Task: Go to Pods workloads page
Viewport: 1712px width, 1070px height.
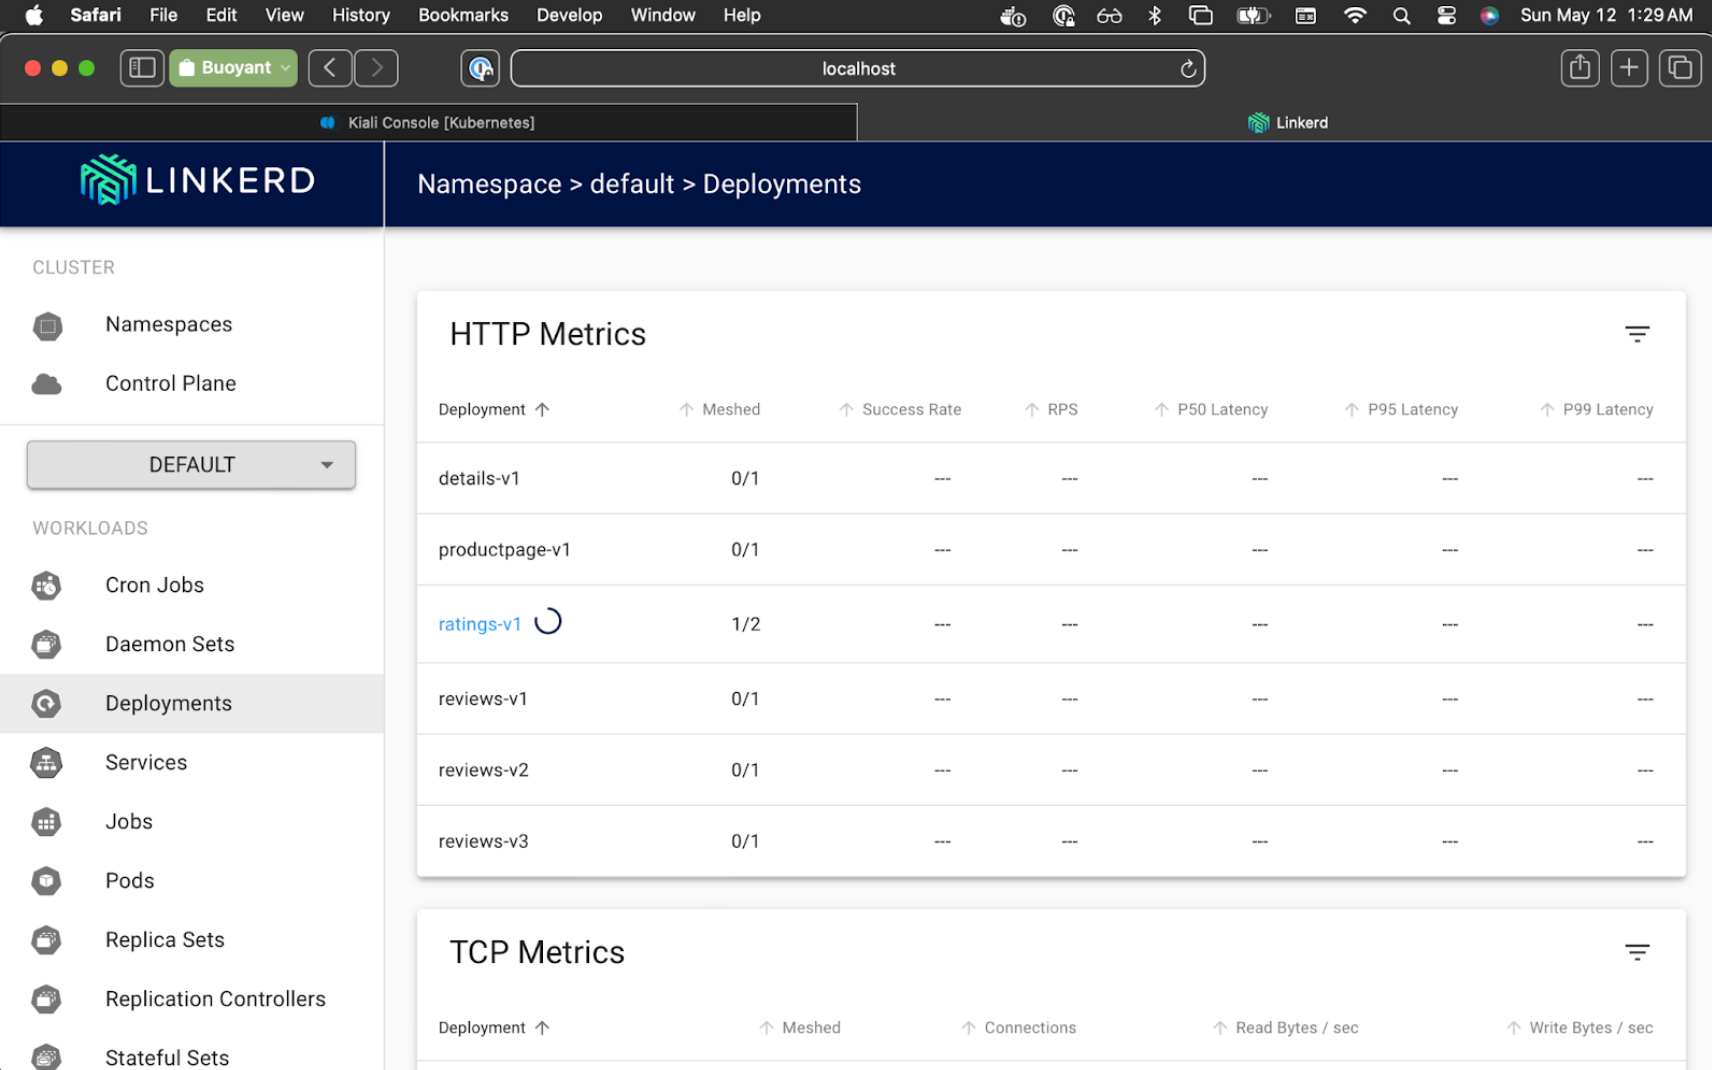Action: [130, 881]
